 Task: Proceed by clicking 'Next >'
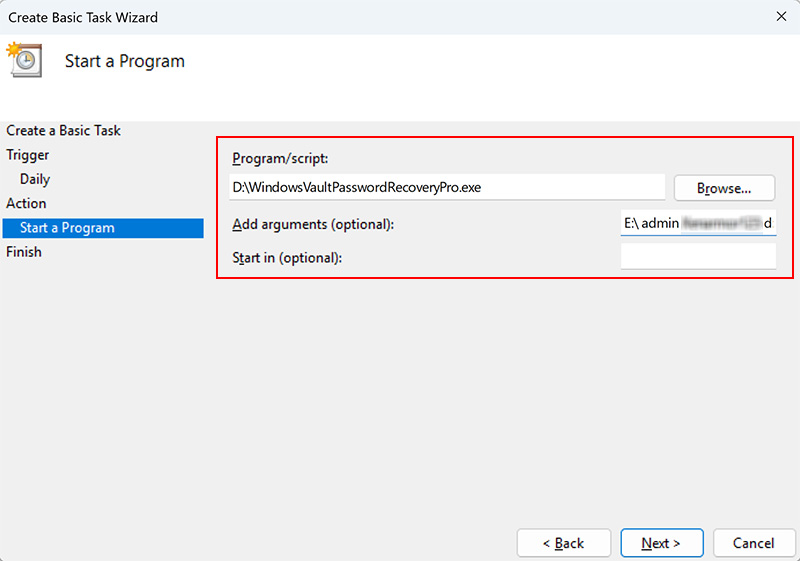[x=661, y=543]
